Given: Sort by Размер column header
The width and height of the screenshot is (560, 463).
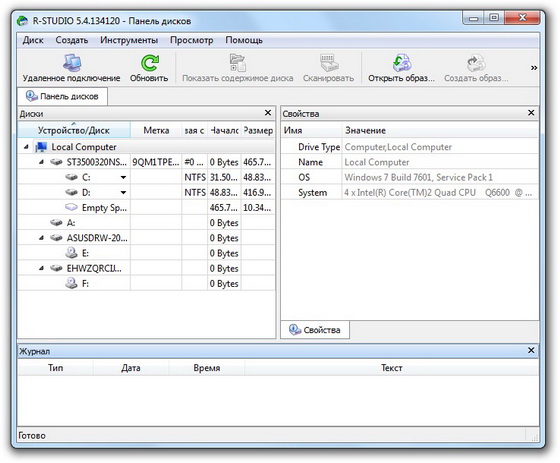Looking at the screenshot, I should pos(258,130).
